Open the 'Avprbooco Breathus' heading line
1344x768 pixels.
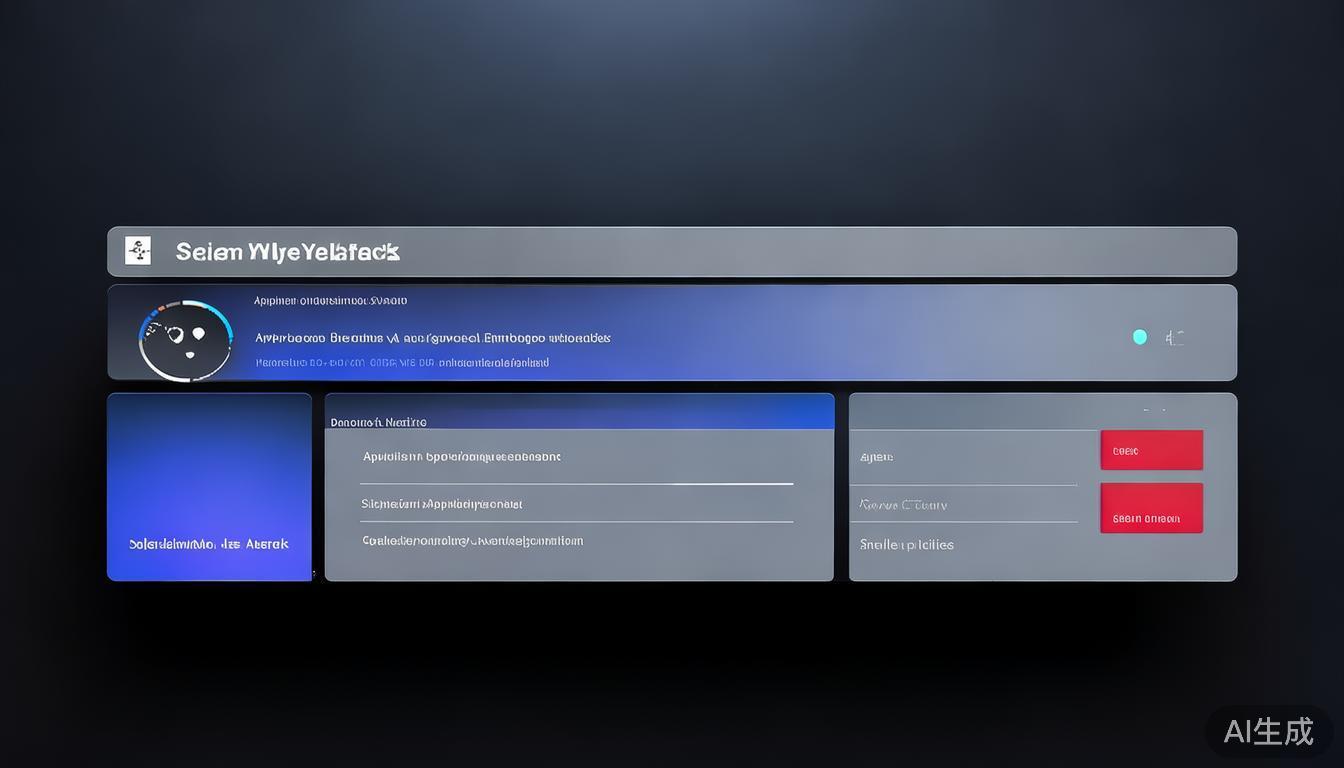(432, 338)
